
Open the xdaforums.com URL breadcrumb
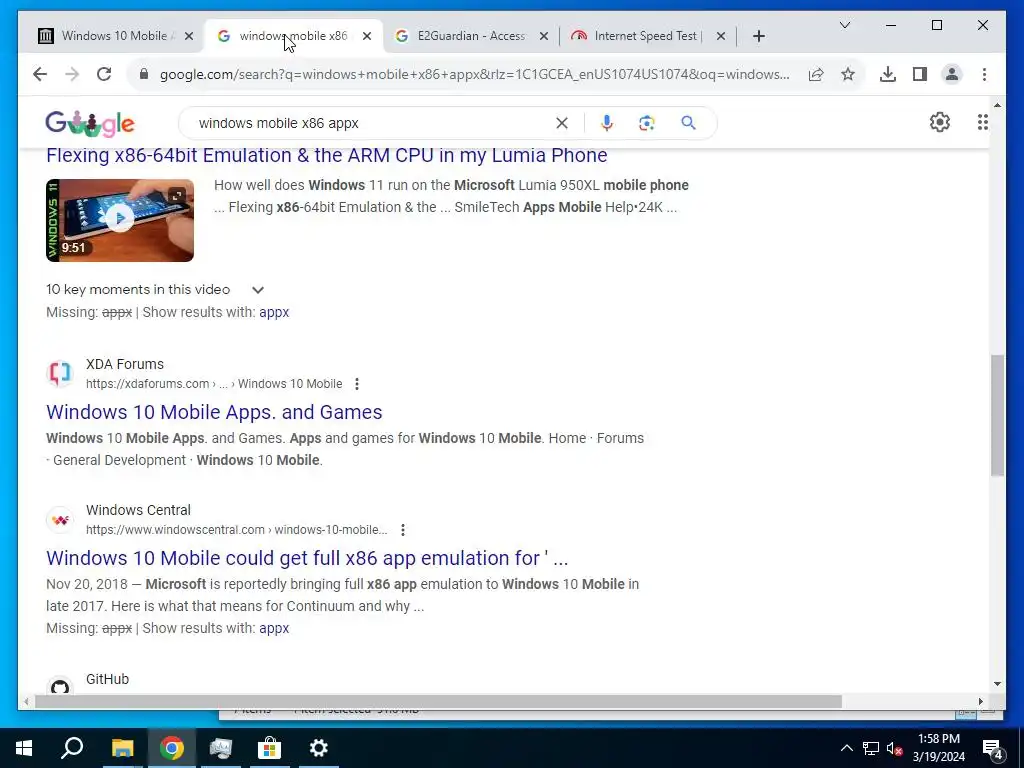click(x=214, y=384)
